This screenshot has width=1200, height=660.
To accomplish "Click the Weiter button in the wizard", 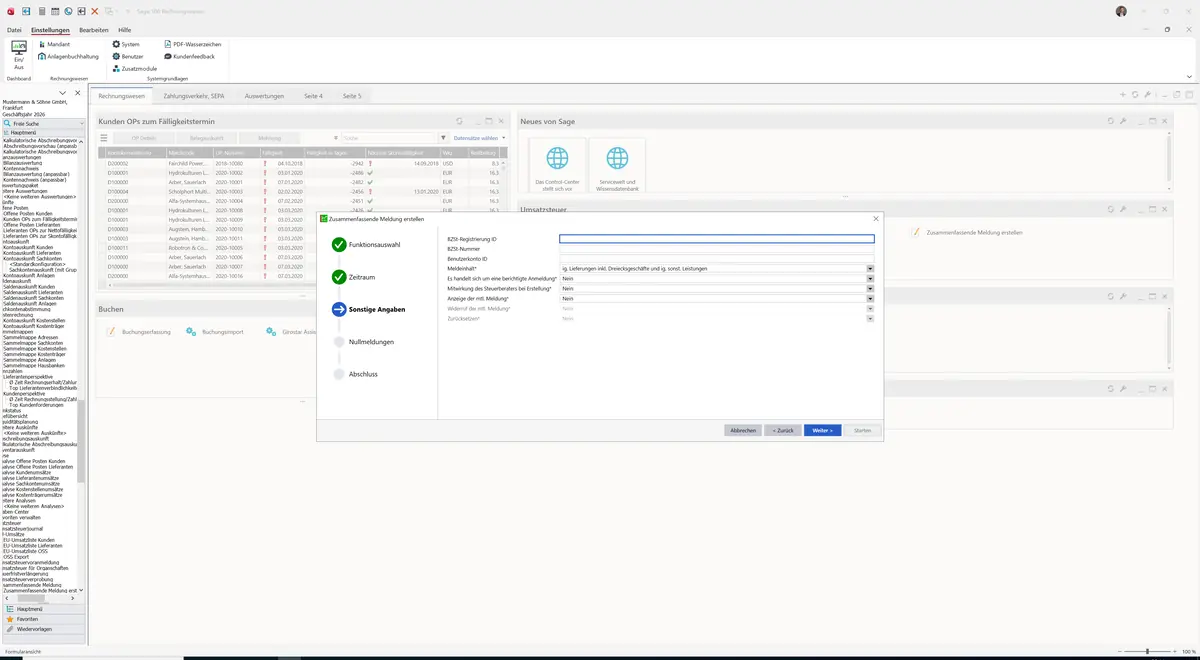I will coord(822,430).
